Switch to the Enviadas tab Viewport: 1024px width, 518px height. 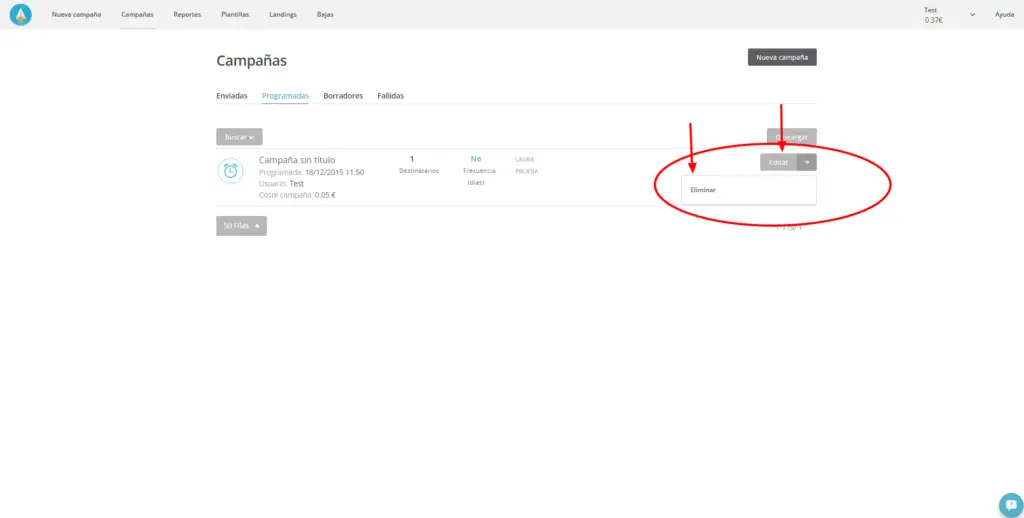pyautogui.click(x=232, y=96)
